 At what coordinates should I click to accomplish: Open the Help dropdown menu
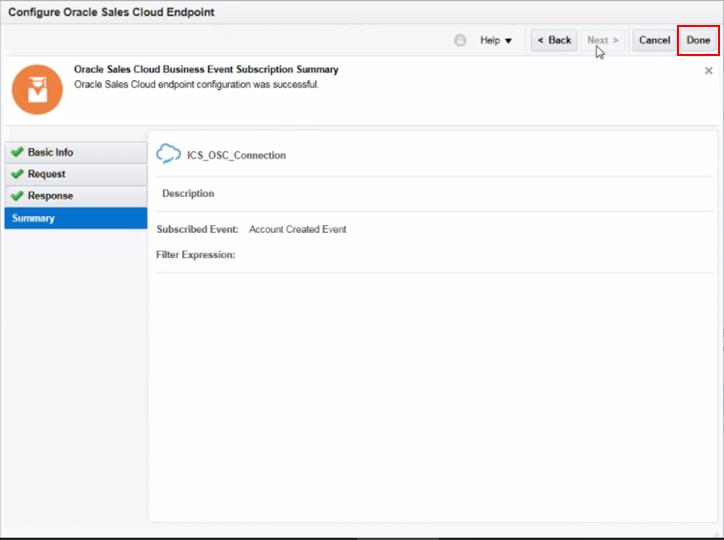496,41
